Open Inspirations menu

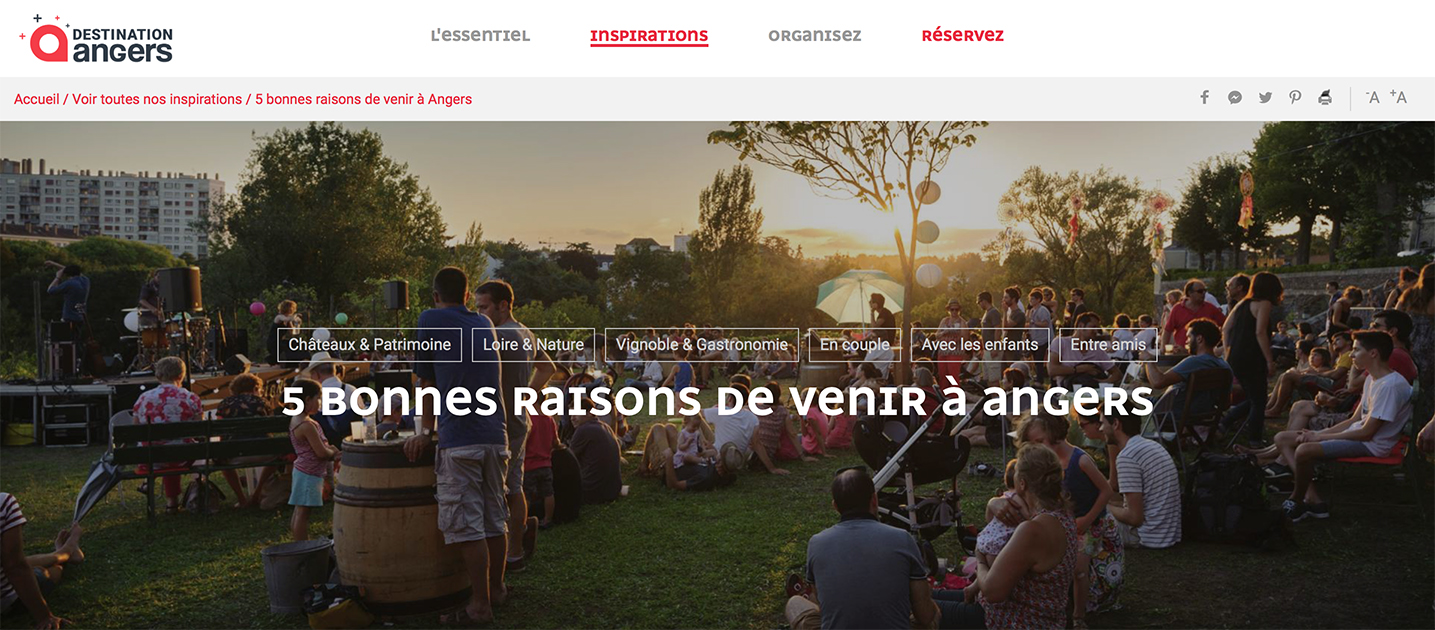tap(649, 36)
